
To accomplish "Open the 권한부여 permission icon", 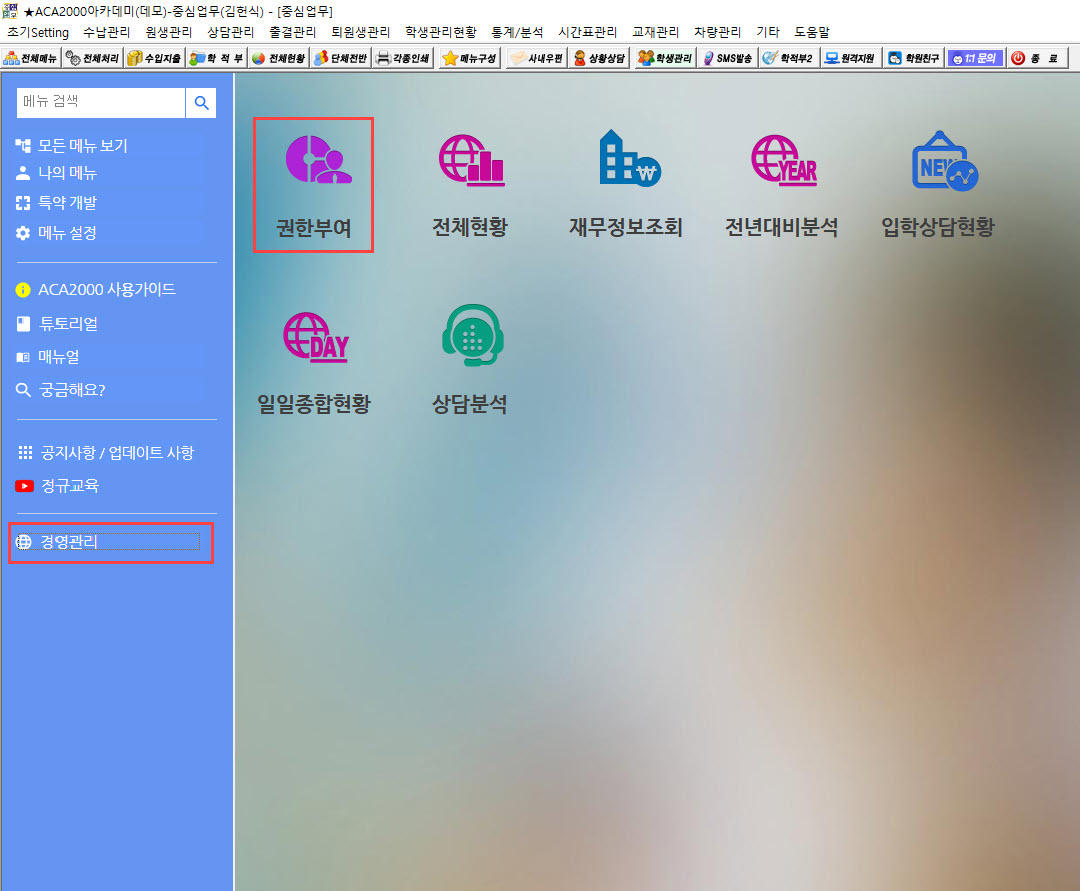I will (x=313, y=161).
